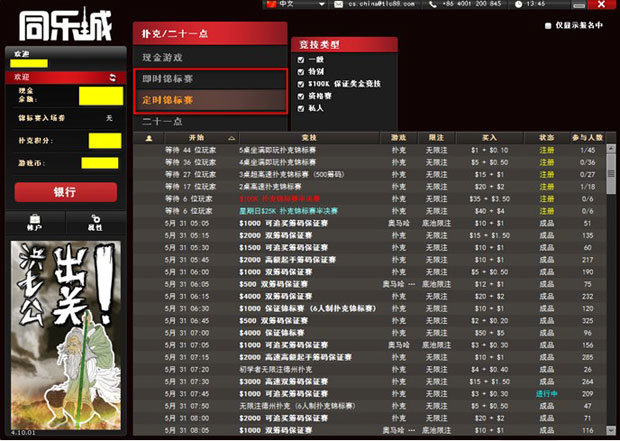
Task: Select the 星期日$25K 扑克锦标赛半决赛 row
Action: click(x=369, y=211)
